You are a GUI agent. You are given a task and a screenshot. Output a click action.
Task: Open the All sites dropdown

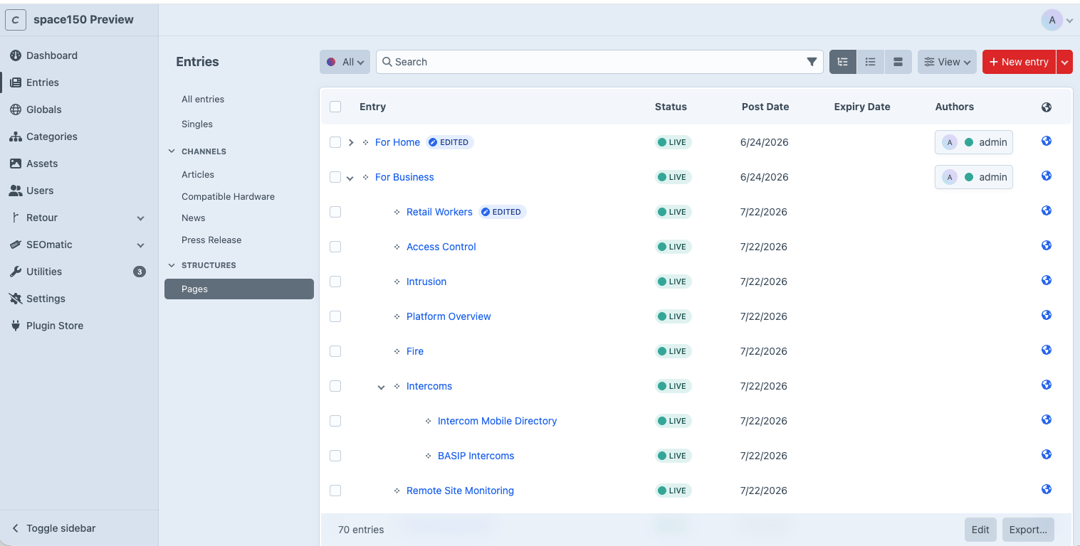[345, 62]
